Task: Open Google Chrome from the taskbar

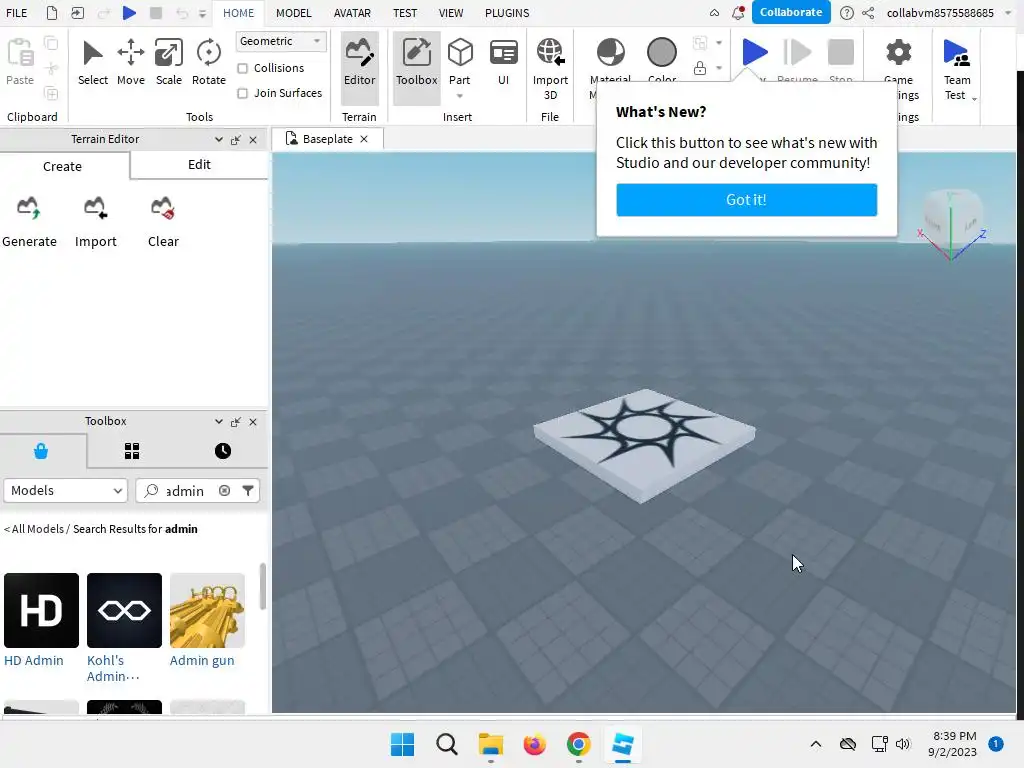Action: pos(579,744)
